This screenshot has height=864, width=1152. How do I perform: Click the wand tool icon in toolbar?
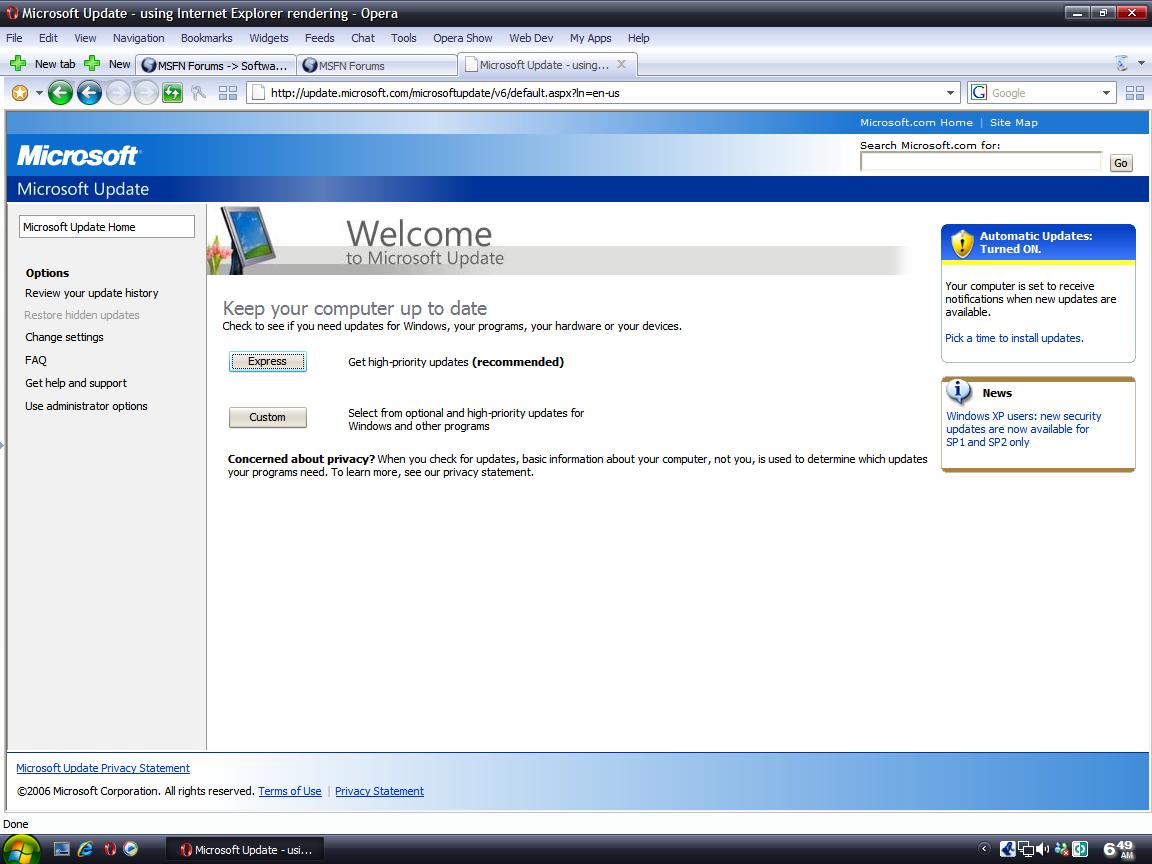coord(198,93)
